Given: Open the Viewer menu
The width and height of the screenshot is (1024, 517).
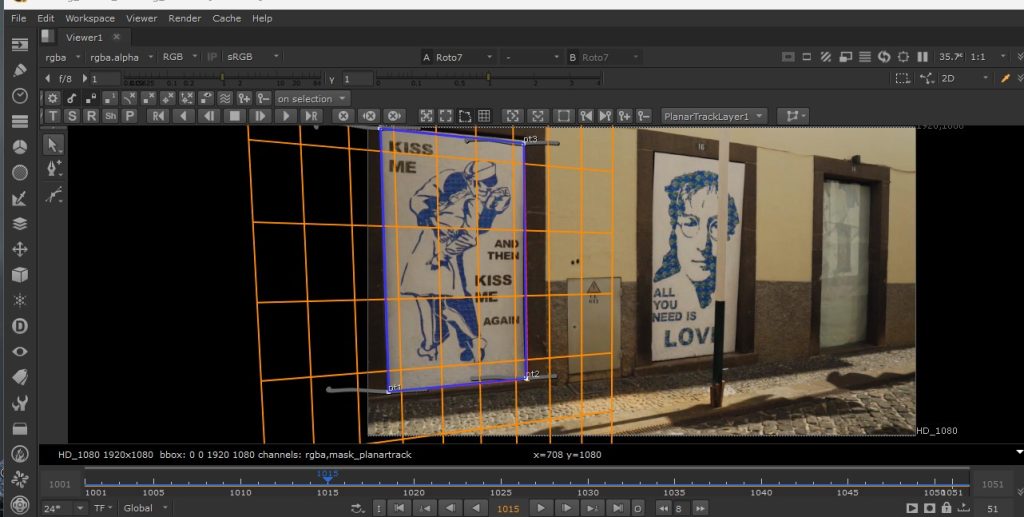Looking at the screenshot, I should (x=142, y=18).
